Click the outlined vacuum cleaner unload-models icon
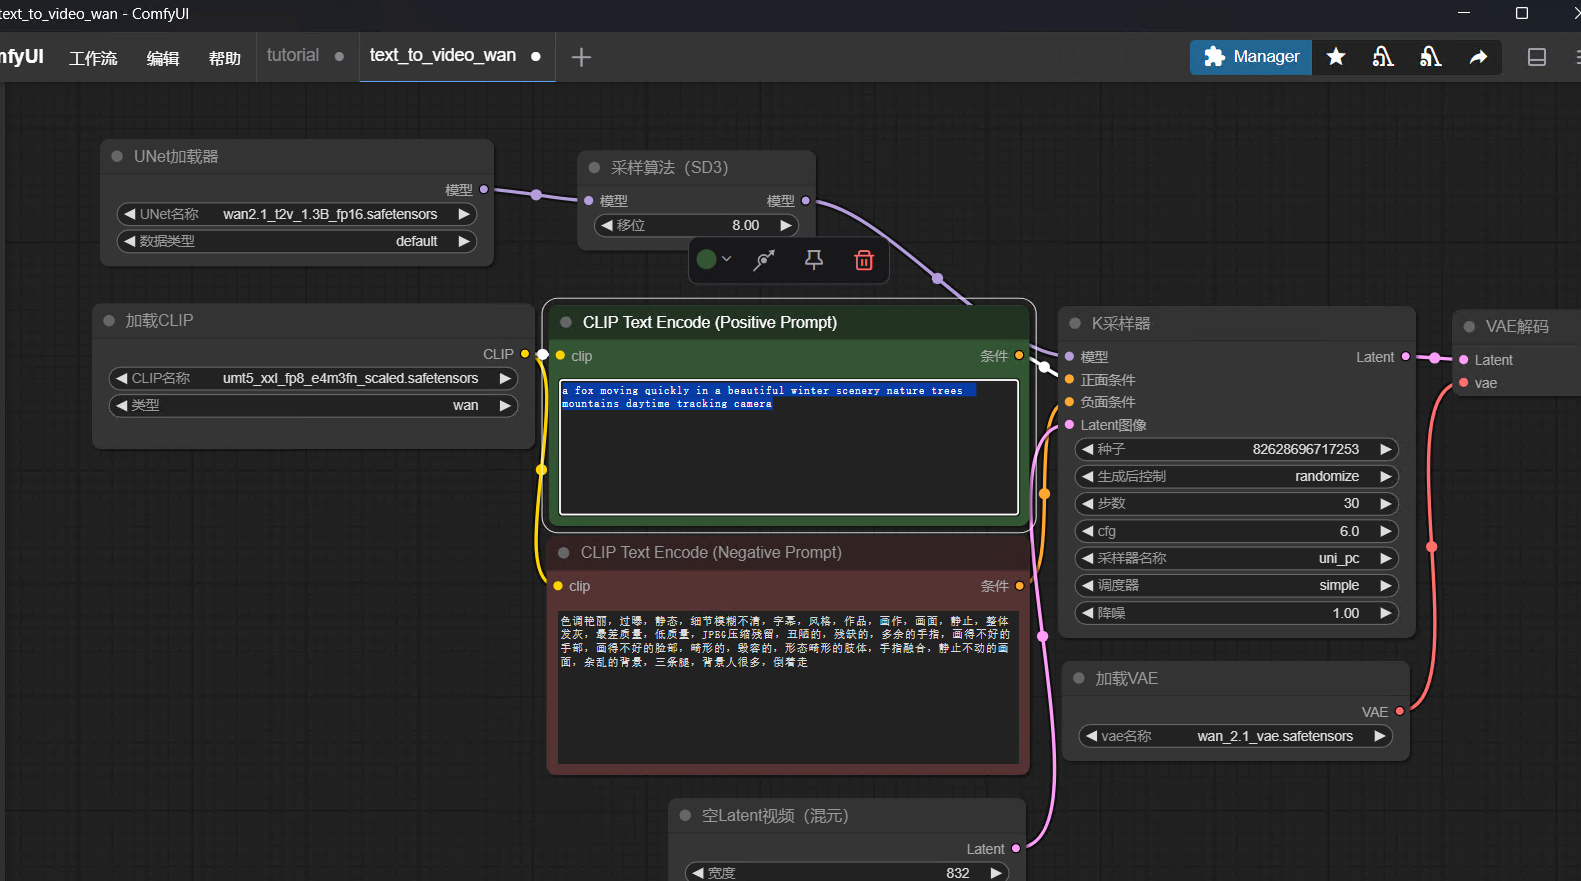This screenshot has height=881, width=1581. (x=1383, y=57)
